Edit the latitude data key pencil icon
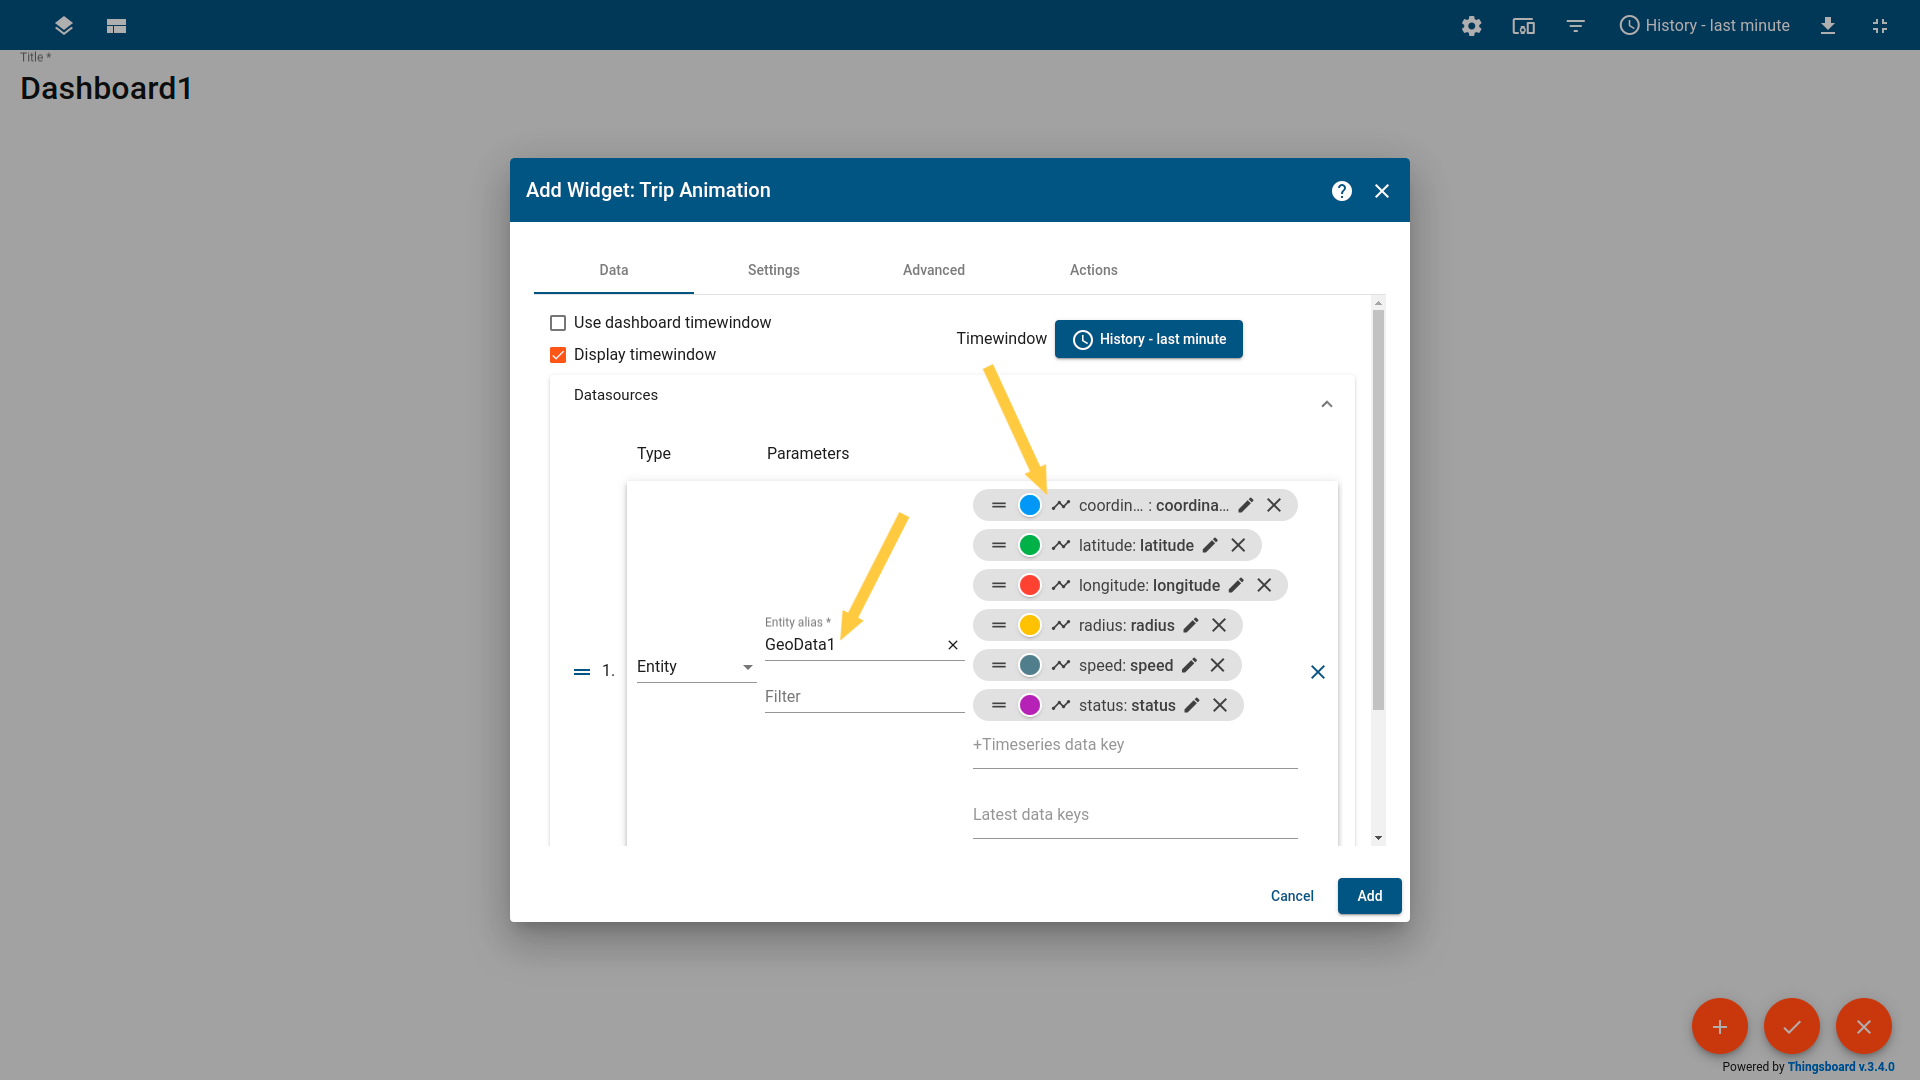Viewport: 1920px width, 1080px height. pos(1210,545)
